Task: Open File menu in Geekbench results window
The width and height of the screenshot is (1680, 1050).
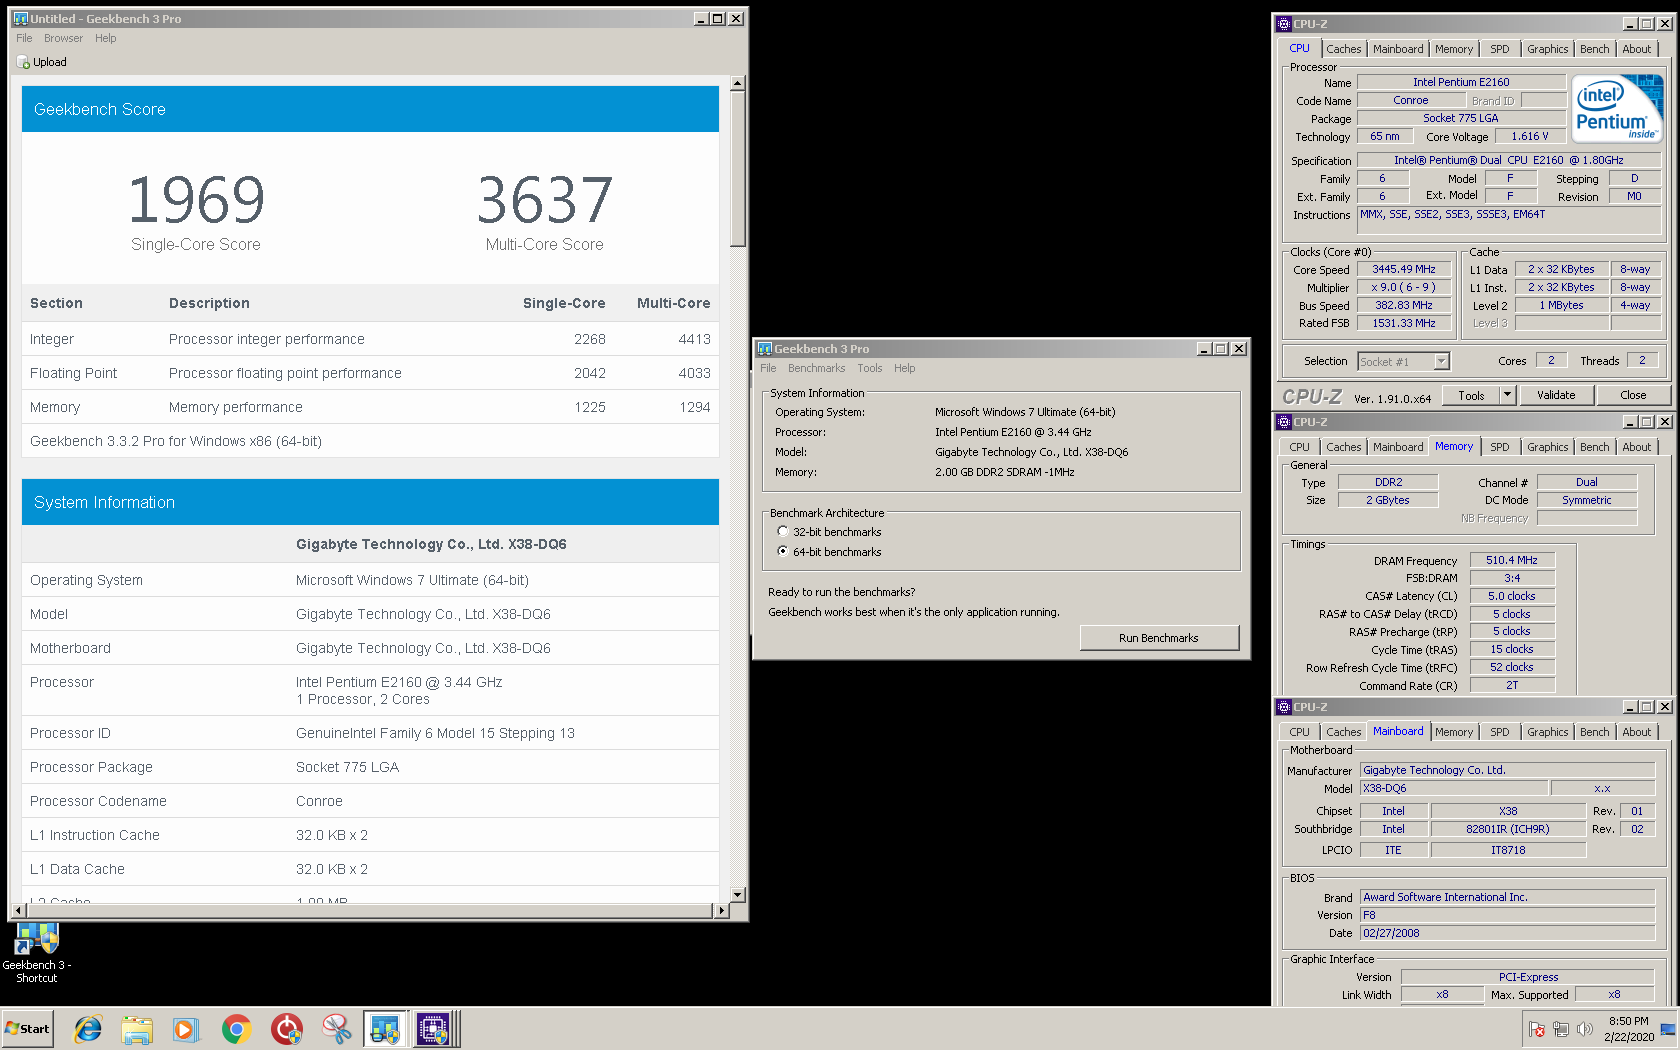Action: 24,38
